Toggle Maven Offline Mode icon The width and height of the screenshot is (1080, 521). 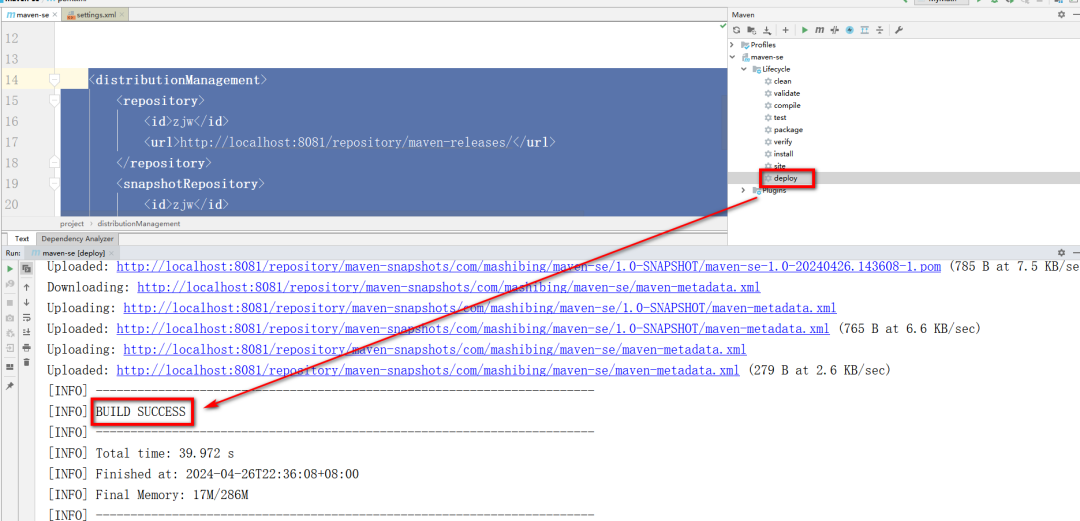(835, 30)
